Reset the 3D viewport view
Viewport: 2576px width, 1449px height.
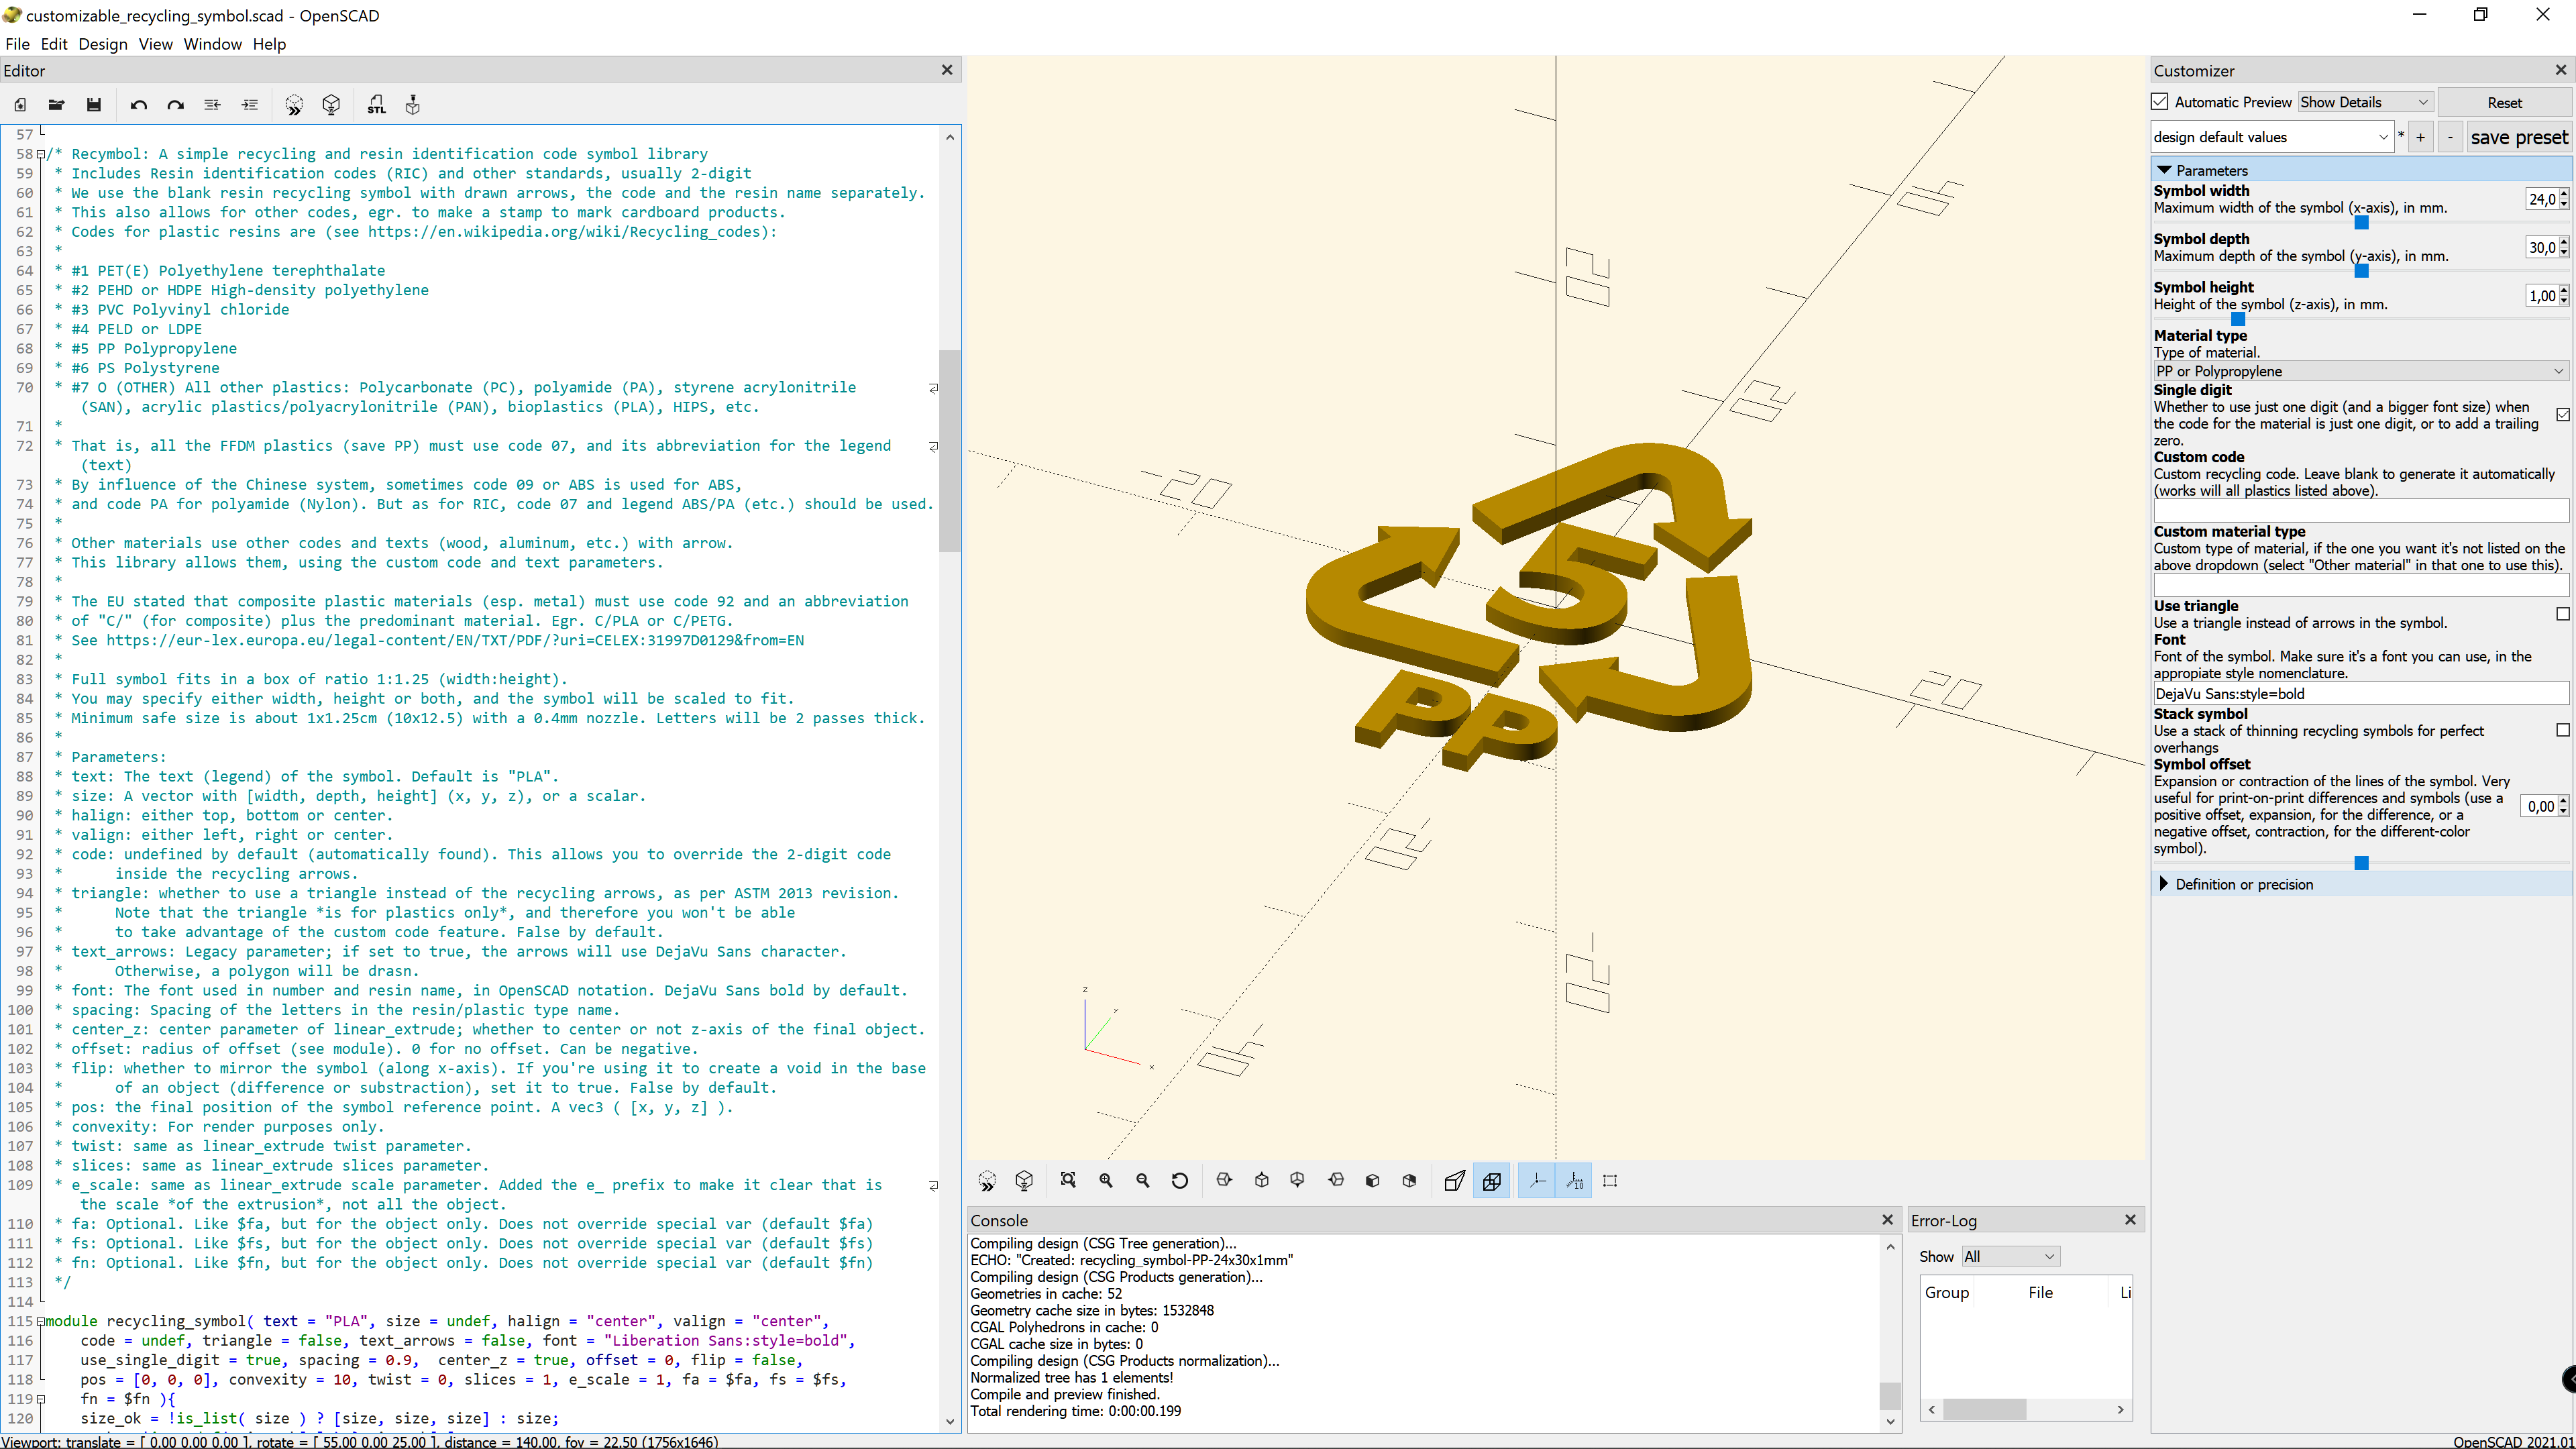pyautogui.click(x=1180, y=1180)
